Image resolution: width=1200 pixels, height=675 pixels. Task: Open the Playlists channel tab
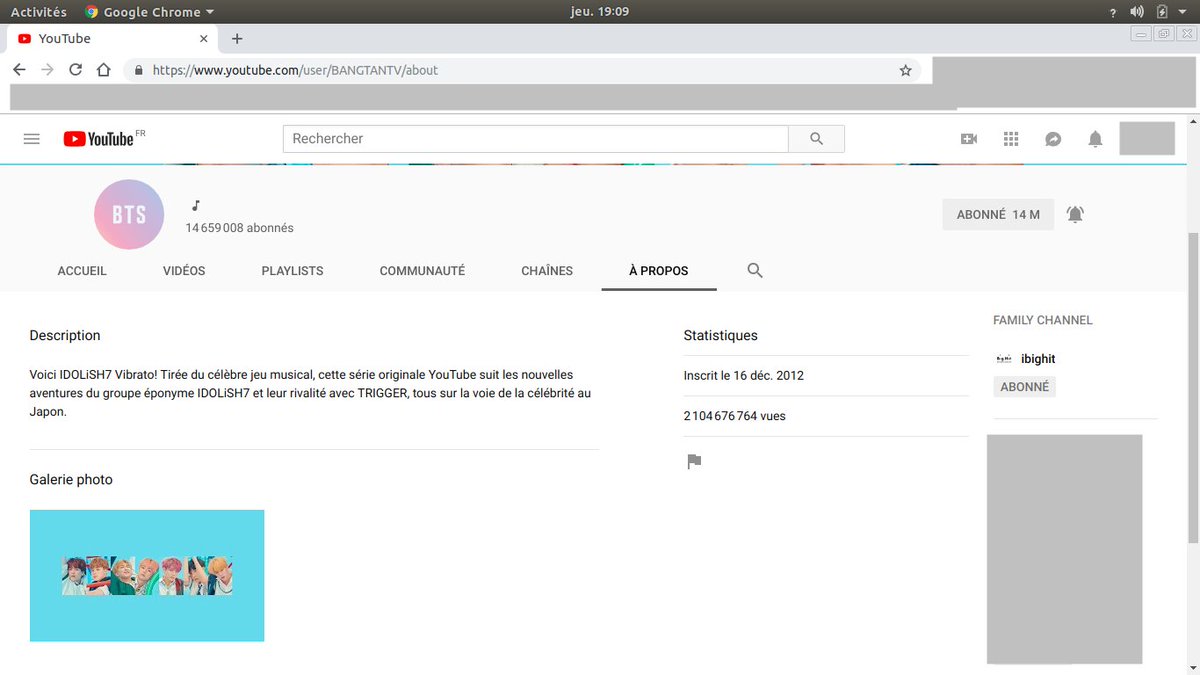coord(292,271)
